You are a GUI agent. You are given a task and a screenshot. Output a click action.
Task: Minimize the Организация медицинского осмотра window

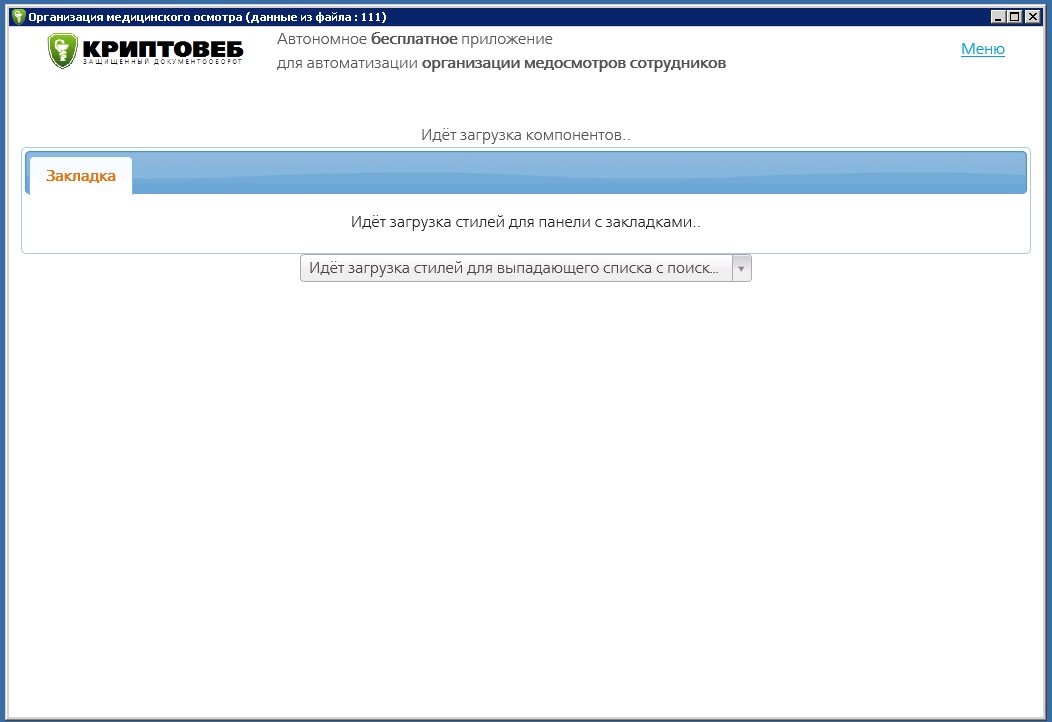click(998, 17)
